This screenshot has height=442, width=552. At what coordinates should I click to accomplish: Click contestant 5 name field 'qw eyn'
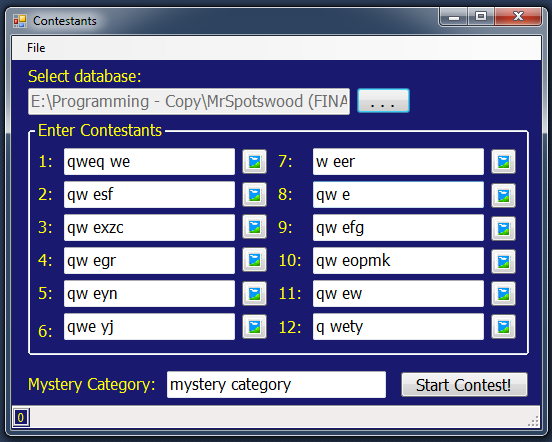click(x=149, y=294)
